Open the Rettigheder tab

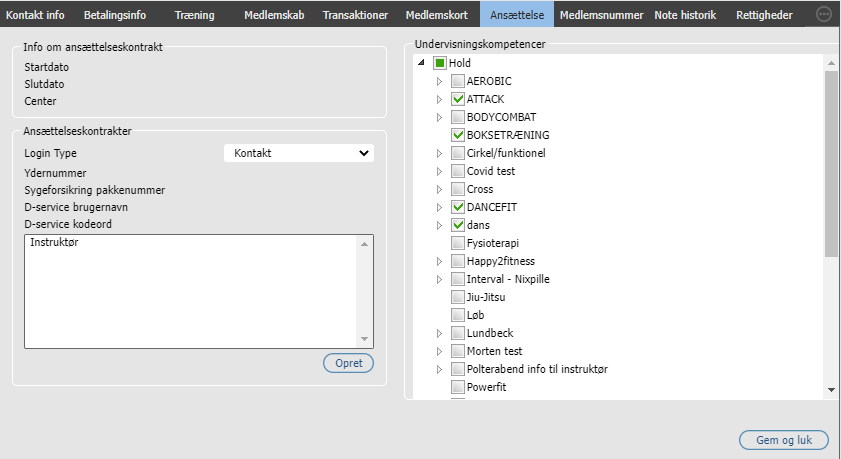[x=764, y=15]
